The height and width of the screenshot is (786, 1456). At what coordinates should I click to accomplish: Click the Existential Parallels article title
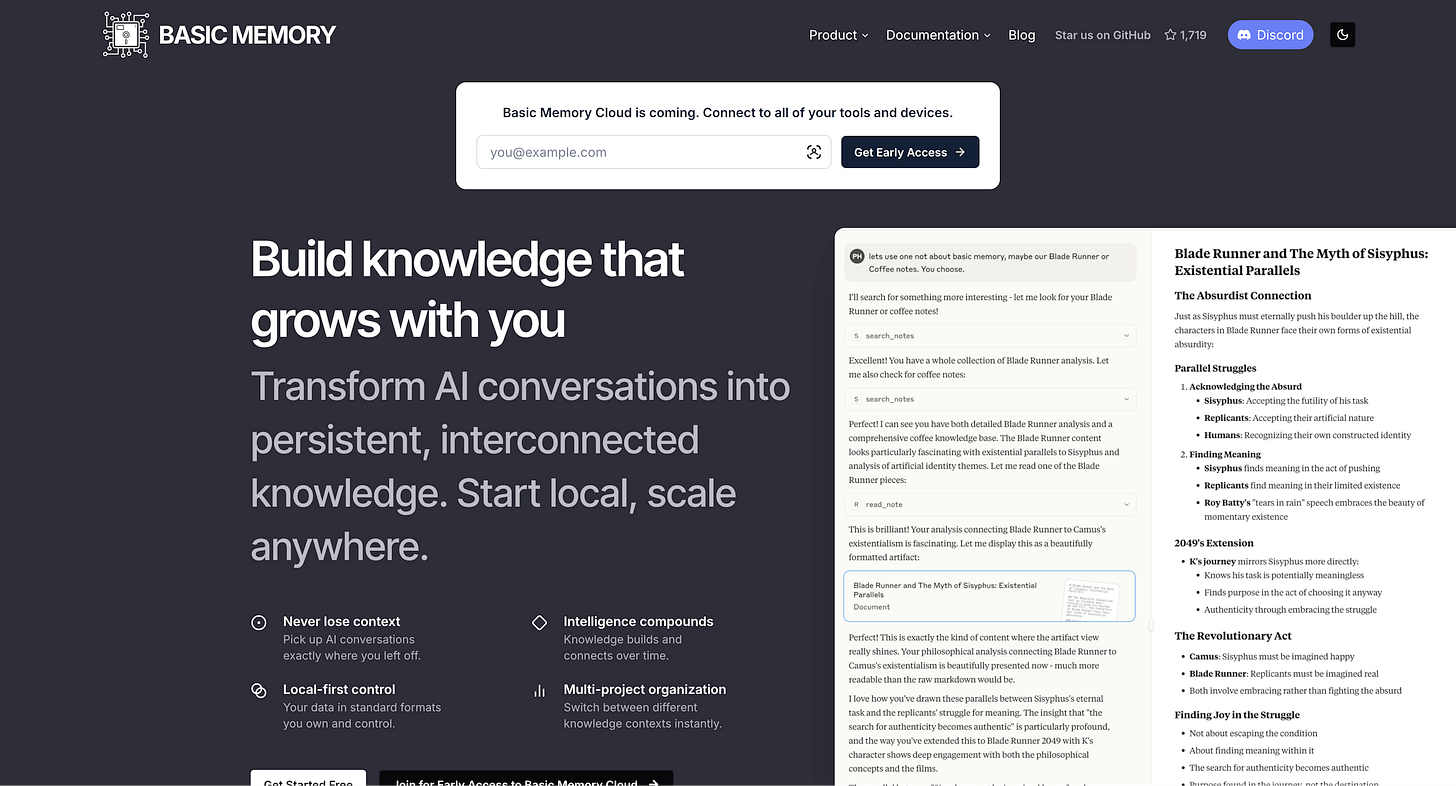(1301, 262)
